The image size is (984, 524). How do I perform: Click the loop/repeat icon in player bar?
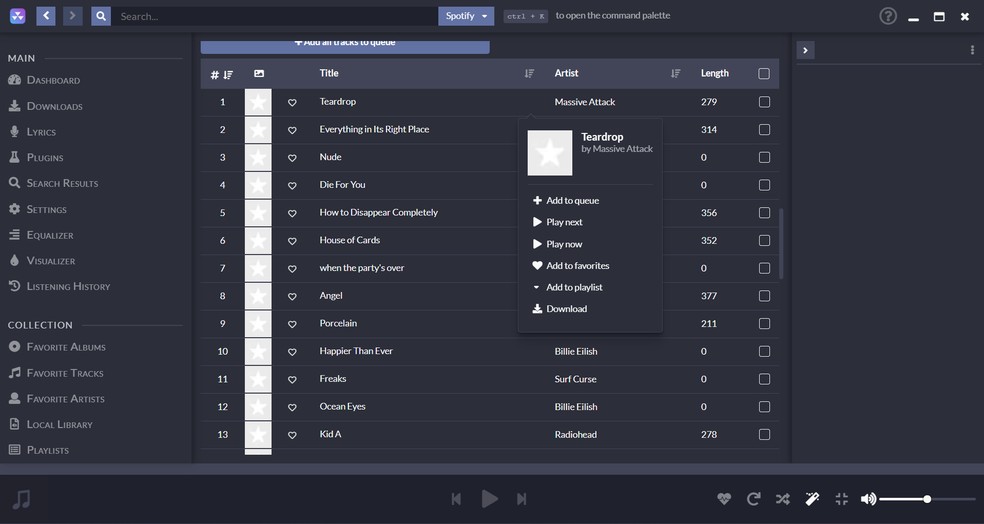click(x=754, y=499)
